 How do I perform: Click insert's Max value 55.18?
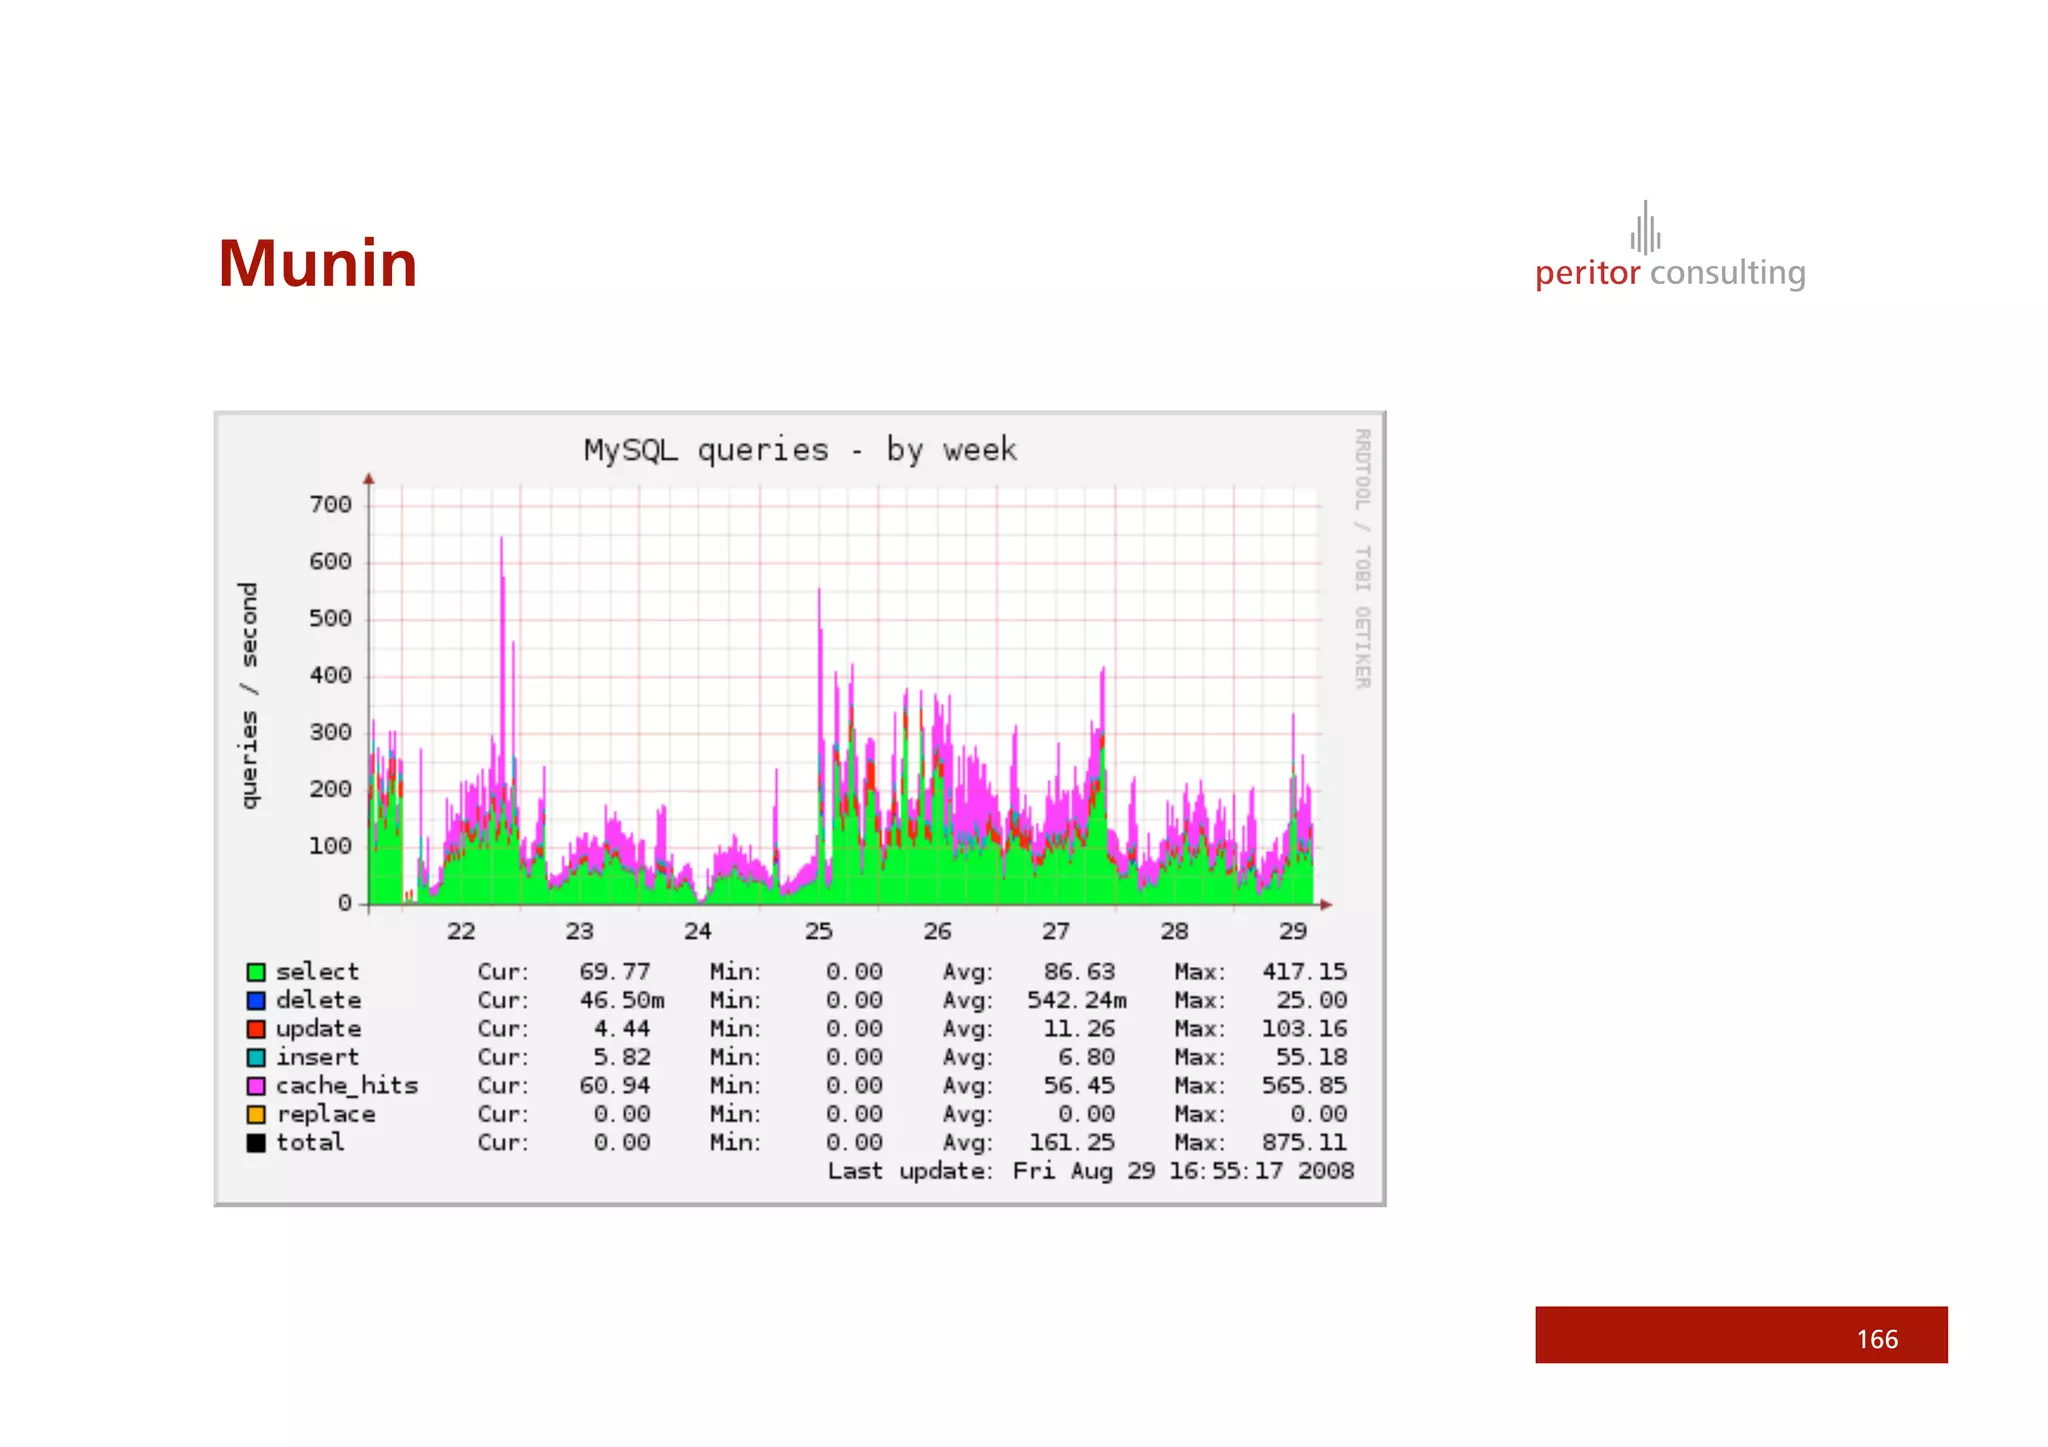pyautogui.click(x=1311, y=1057)
